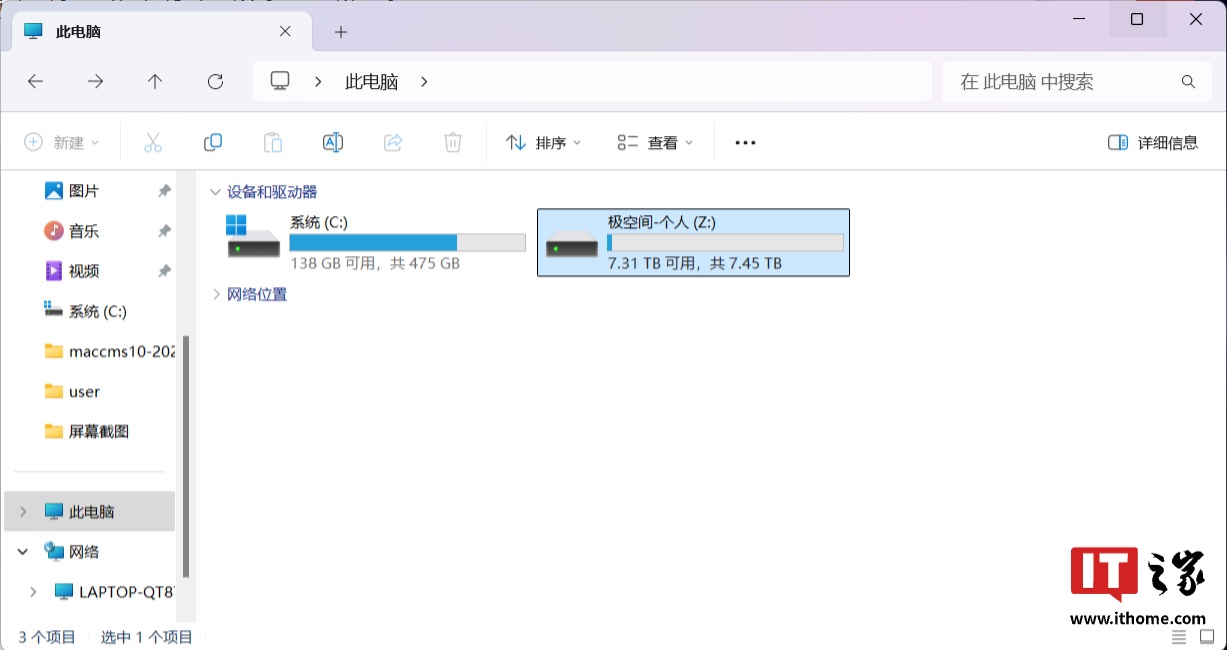This screenshot has width=1227, height=650.
Task: Collapse the 设备和驱动器 group
Action: click(215, 192)
